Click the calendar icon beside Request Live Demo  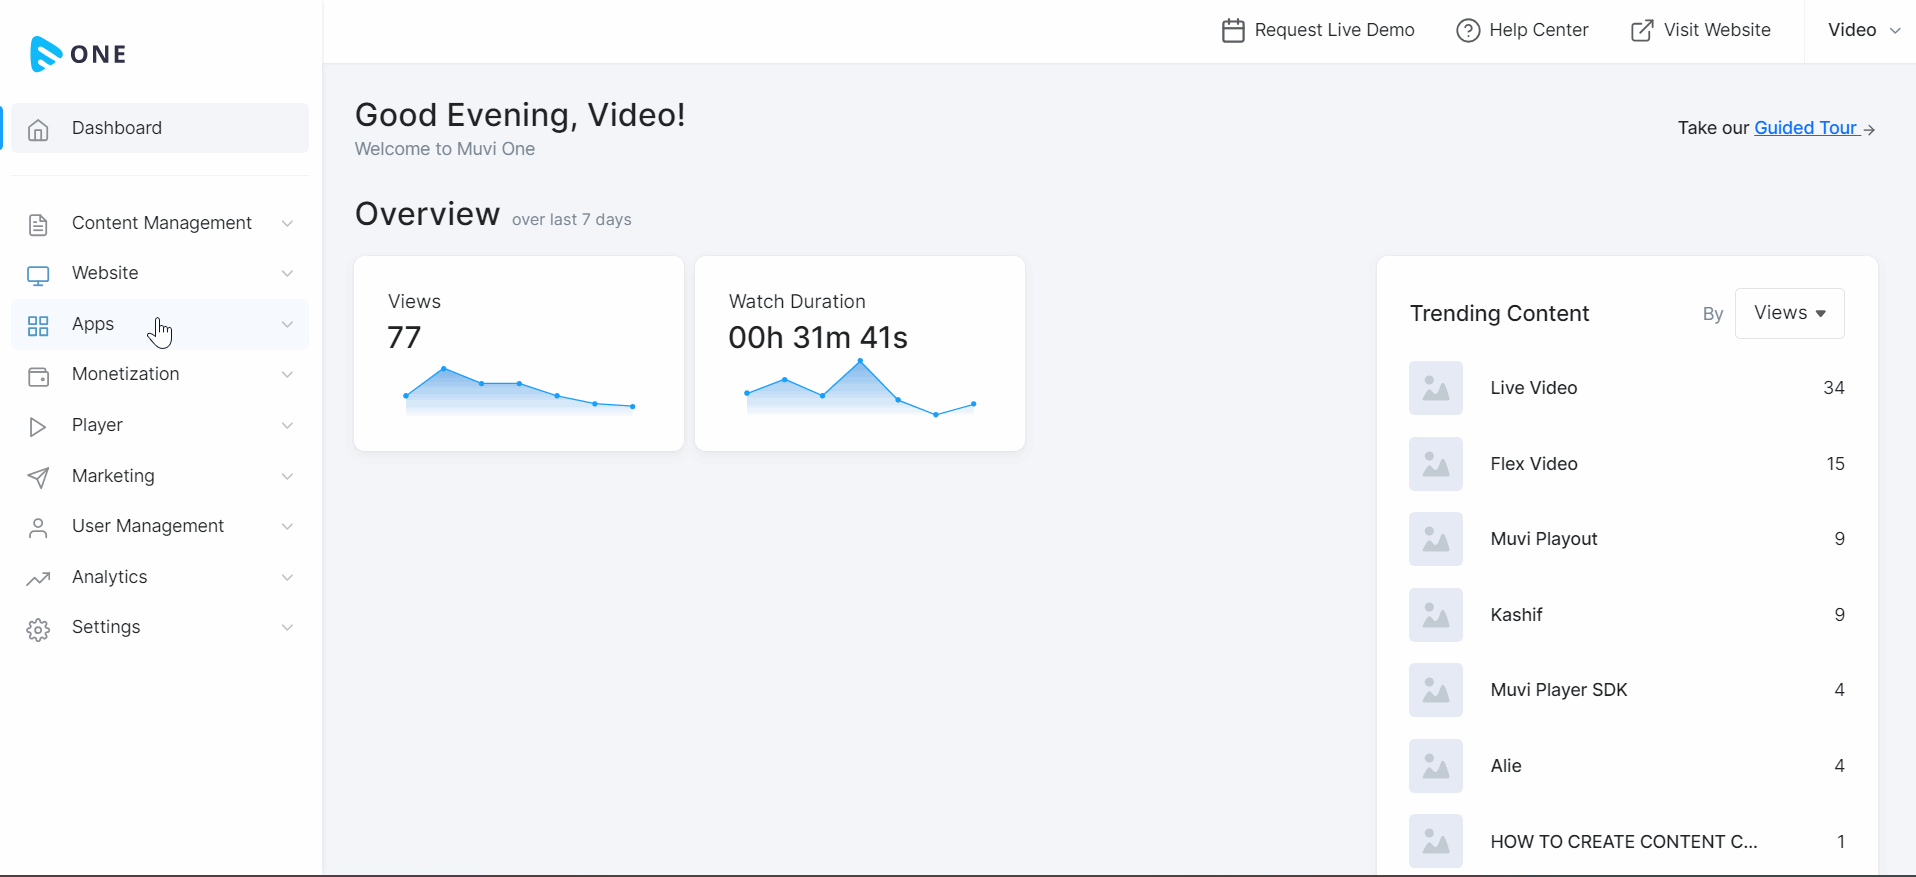point(1233,31)
